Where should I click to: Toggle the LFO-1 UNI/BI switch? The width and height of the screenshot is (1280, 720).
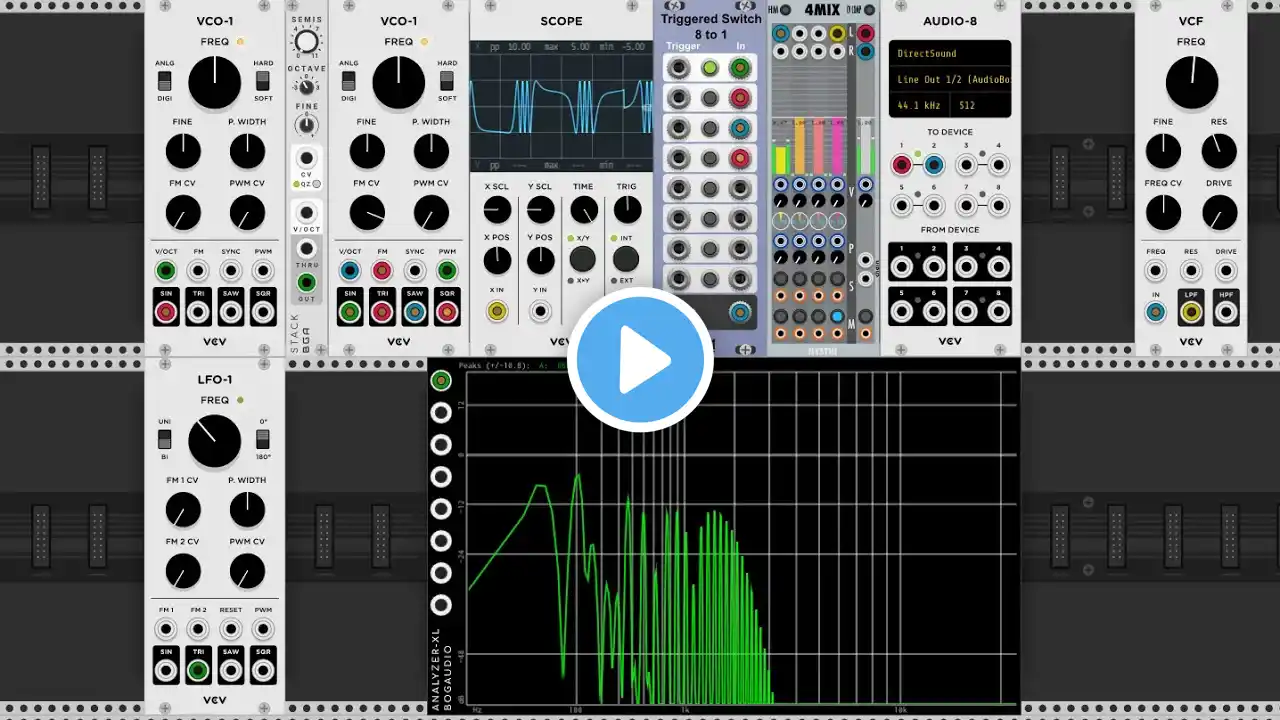click(x=165, y=439)
